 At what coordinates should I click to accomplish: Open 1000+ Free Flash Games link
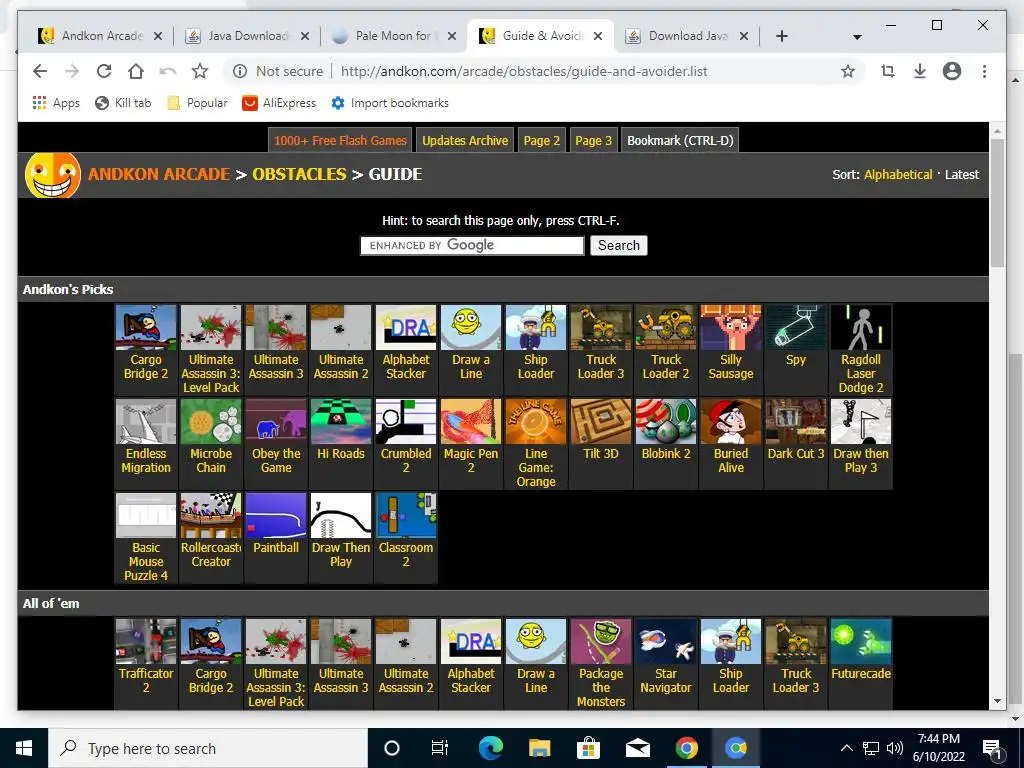tap(340, 140)
